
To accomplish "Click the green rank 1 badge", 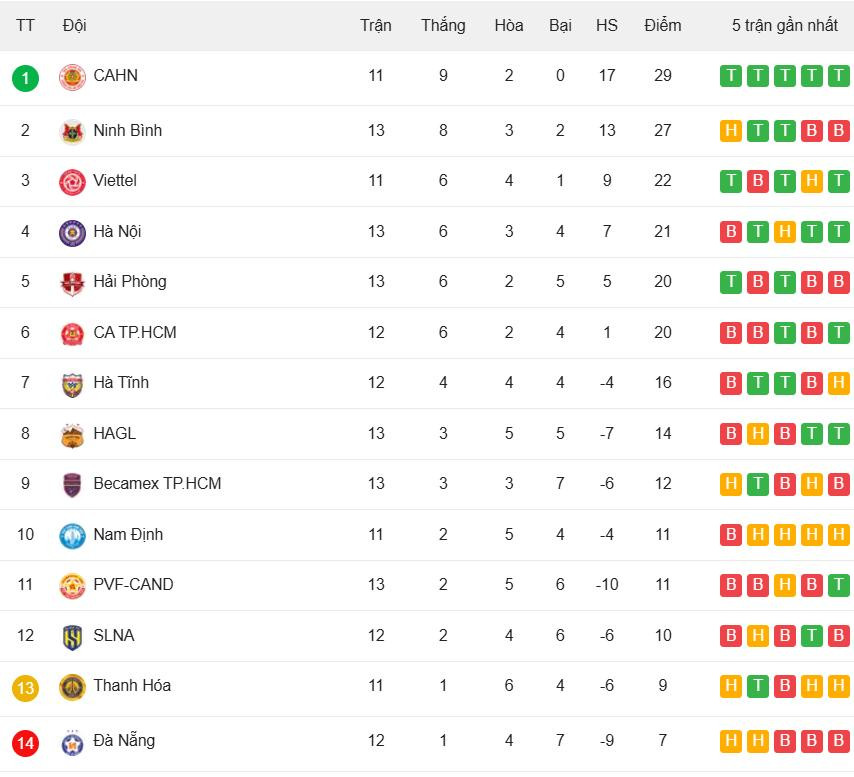I will [x=26, y=77].
